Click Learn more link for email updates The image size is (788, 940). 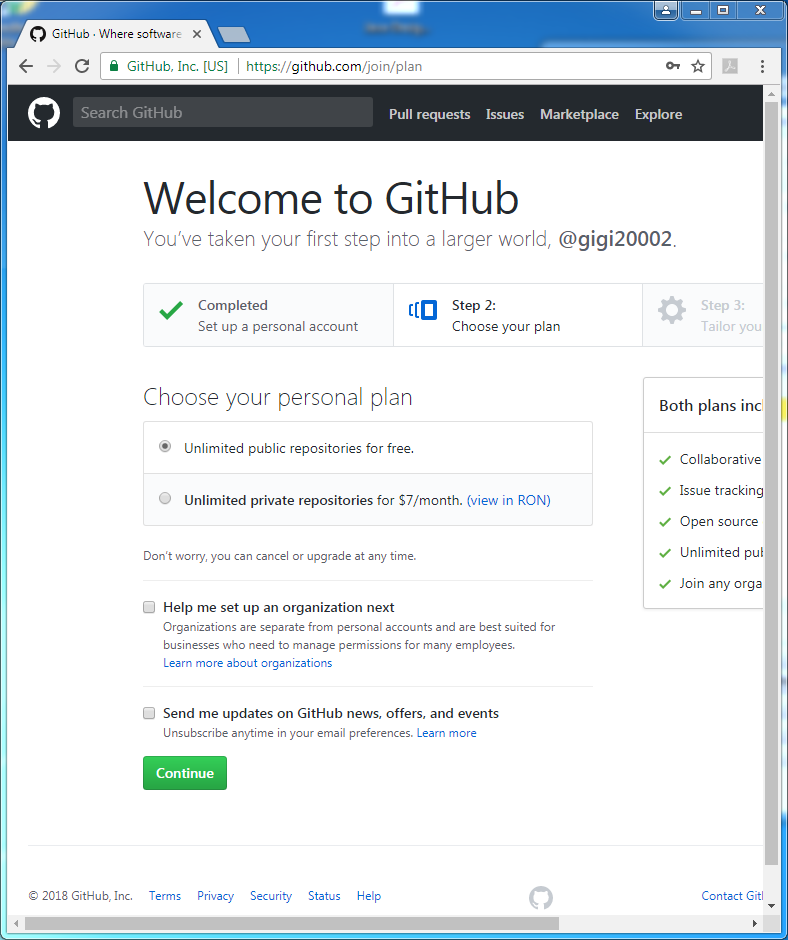point(447,733)
